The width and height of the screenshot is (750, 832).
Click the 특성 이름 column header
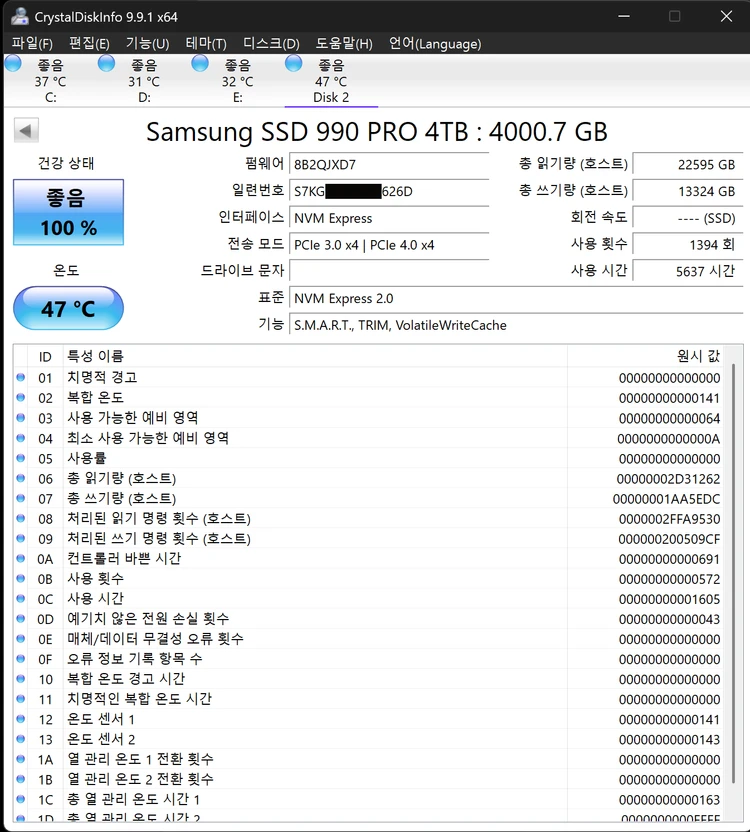click(x=315, y=357)
